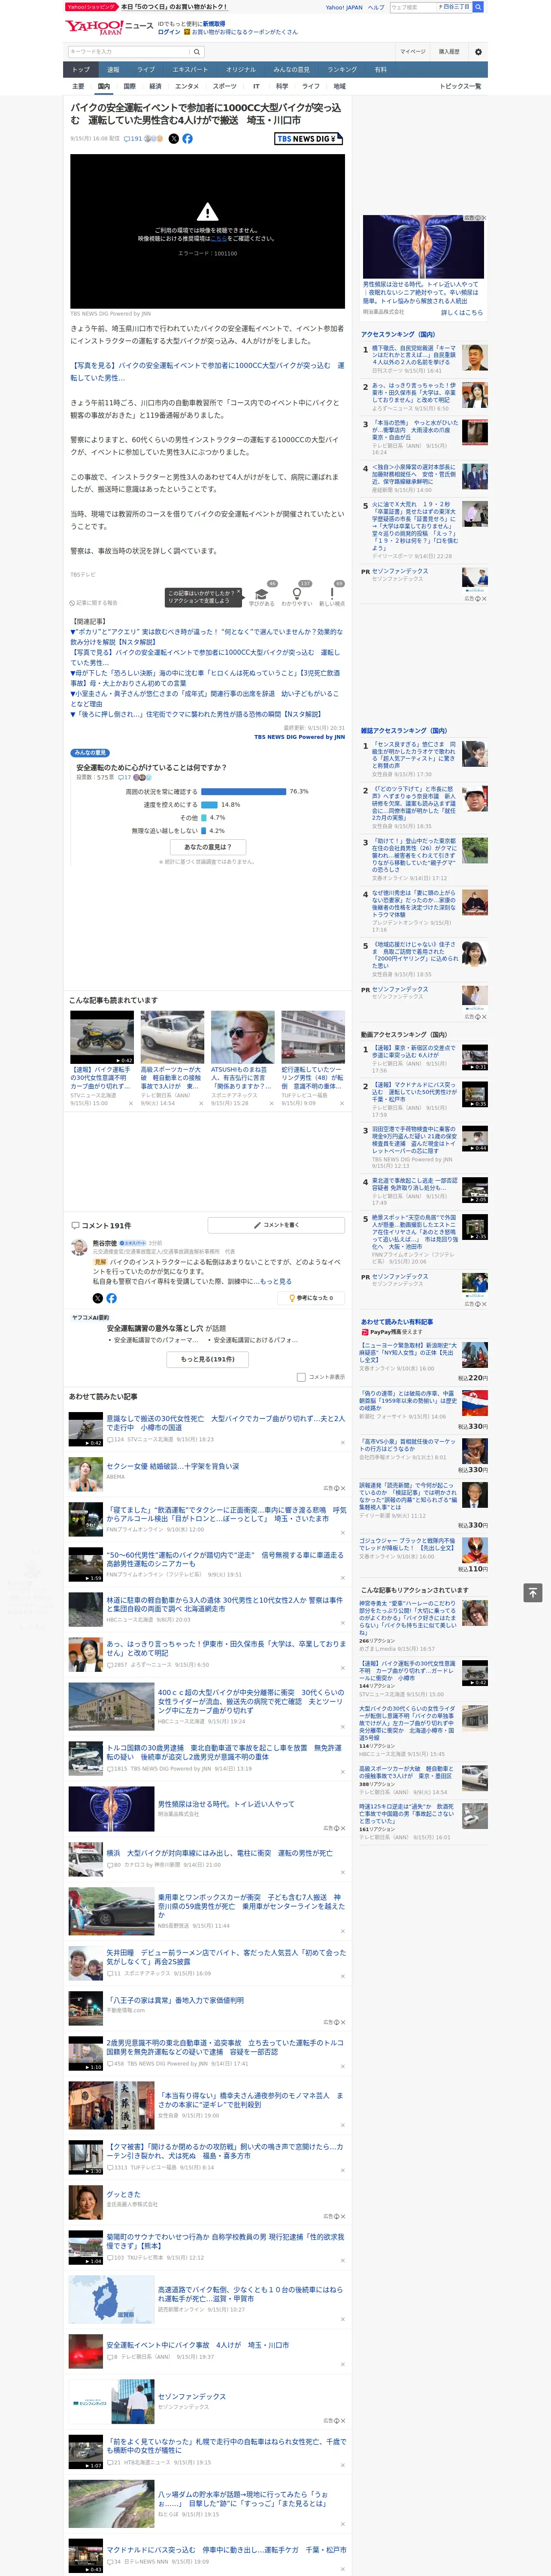Open the マクドナルドにバス突っ込む article
This screenshot has height=2576, width=551.
click(226, 2549)
